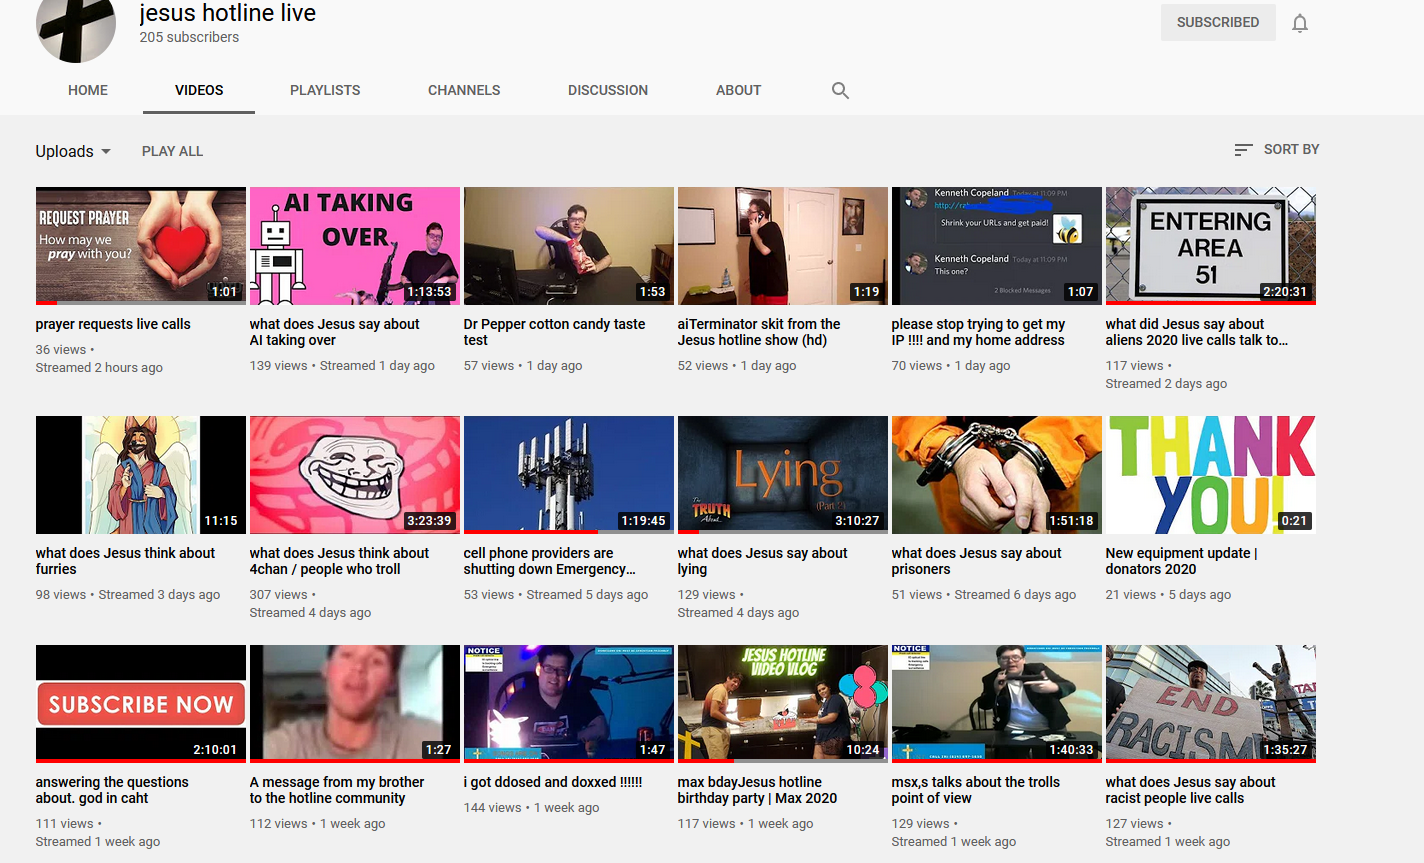
Task: Click the troll face thumbnail
Action: pos(355,475)
